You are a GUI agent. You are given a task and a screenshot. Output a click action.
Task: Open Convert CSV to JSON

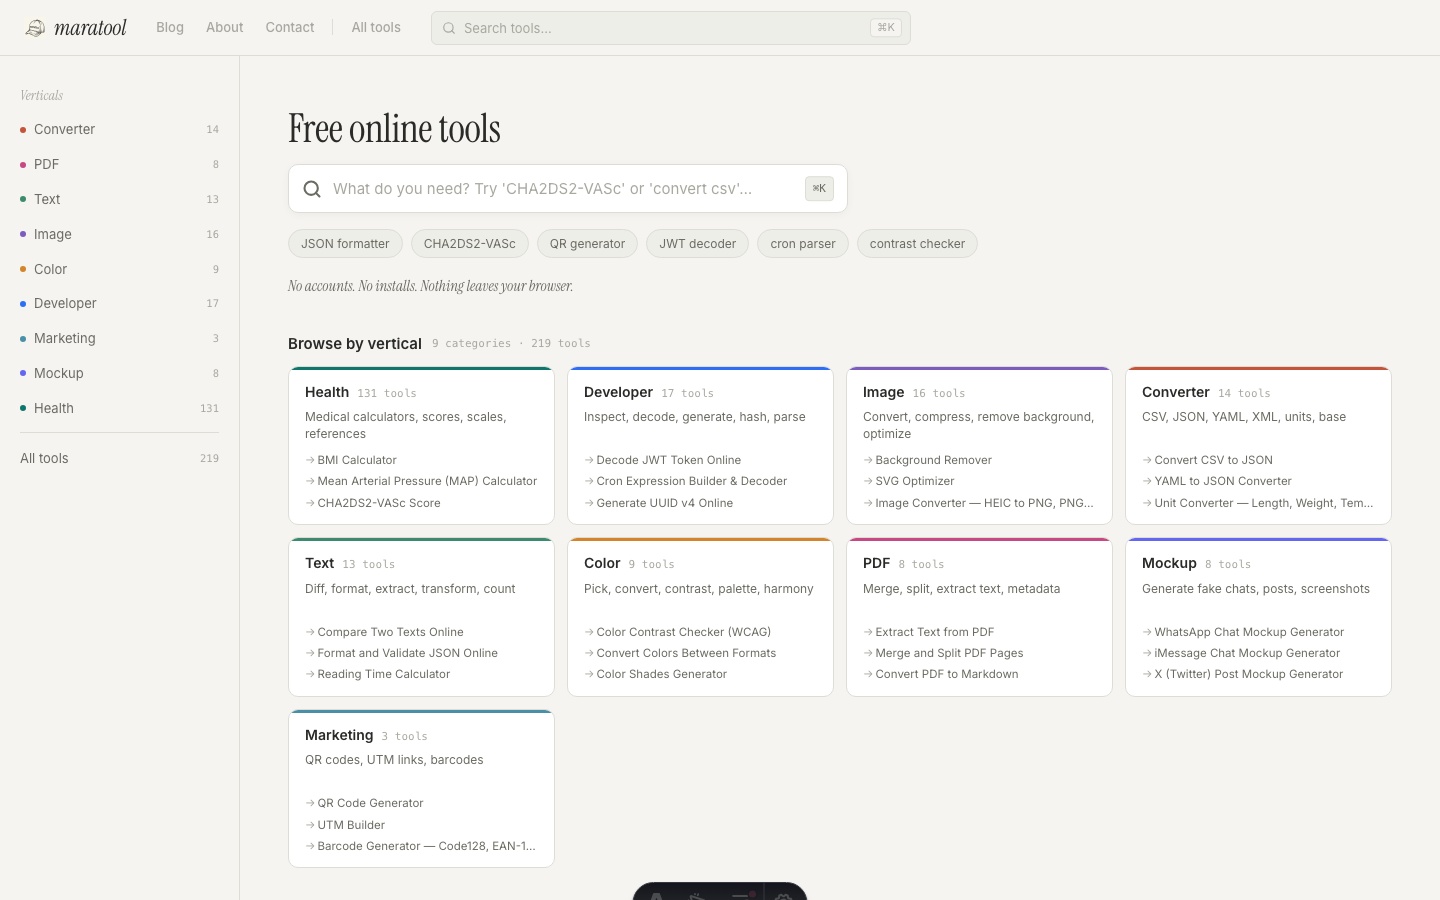pyautogui.click(x=1208, y=460)
